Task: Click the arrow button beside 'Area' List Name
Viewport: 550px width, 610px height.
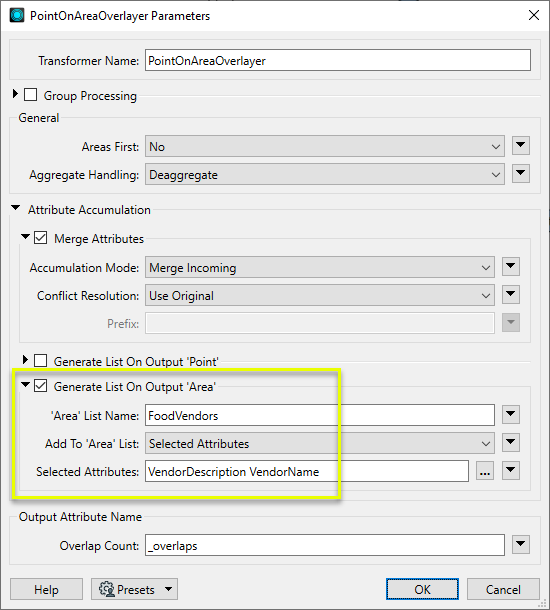Action: [510, 414]
